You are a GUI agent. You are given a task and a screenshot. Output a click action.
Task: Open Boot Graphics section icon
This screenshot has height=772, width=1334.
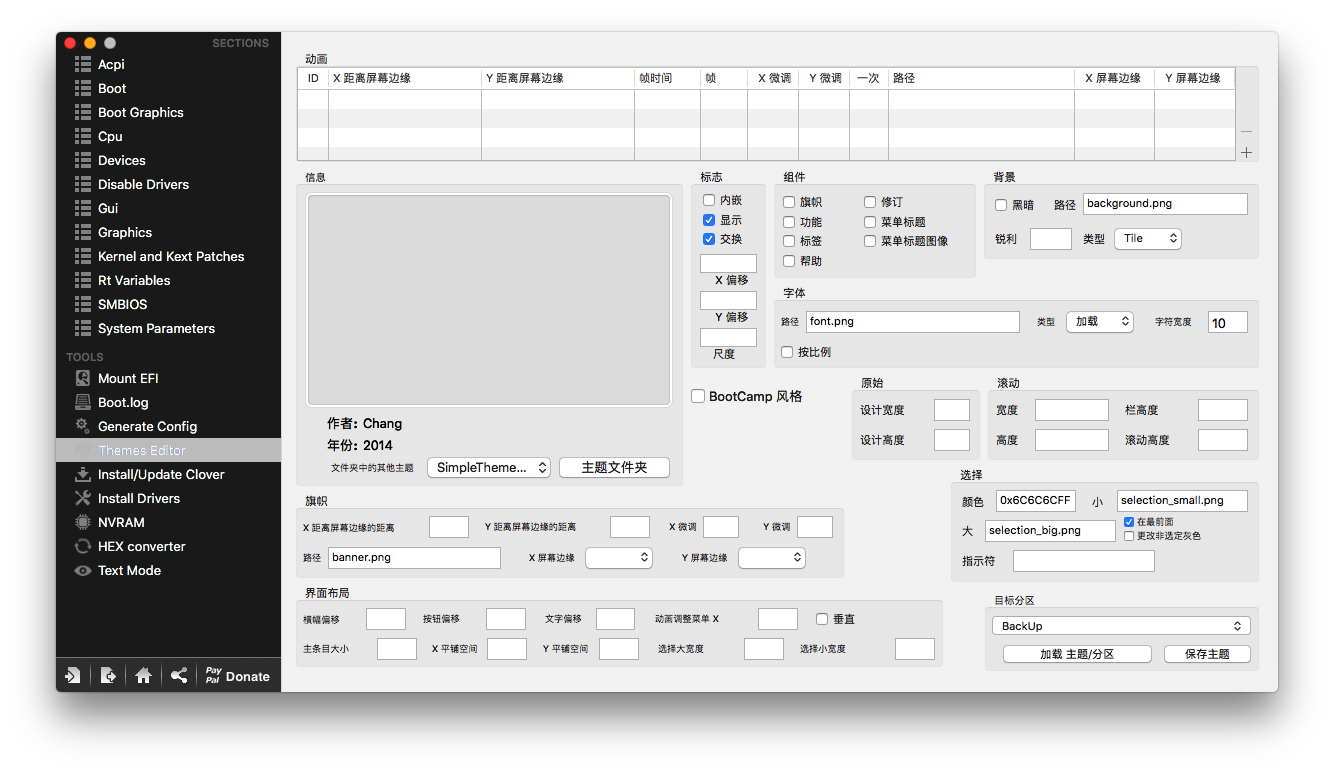point(83,112)
